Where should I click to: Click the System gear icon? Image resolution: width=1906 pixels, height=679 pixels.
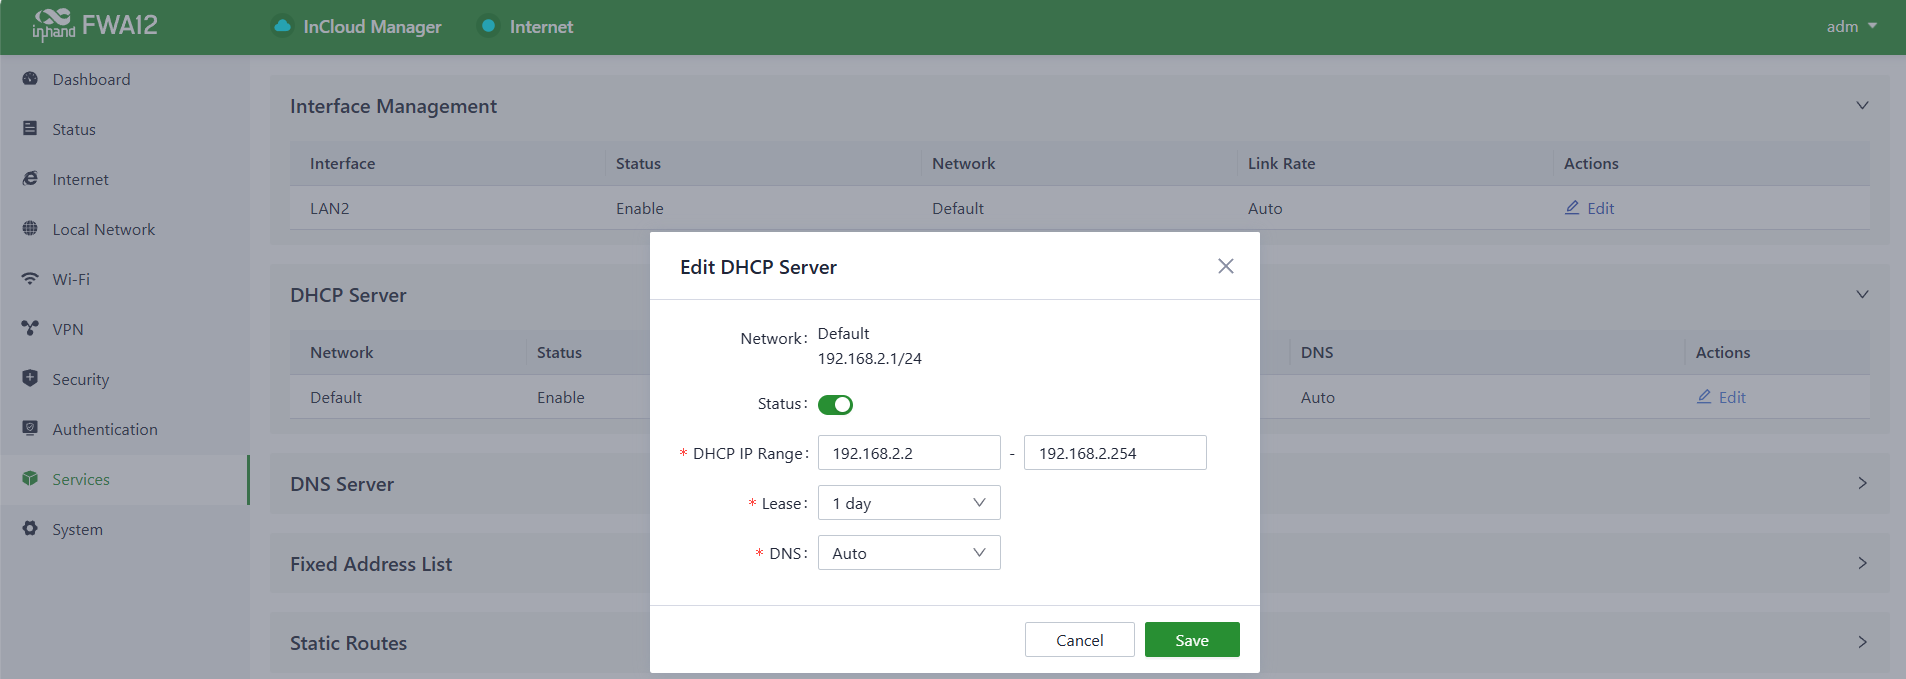pos(30,529)
